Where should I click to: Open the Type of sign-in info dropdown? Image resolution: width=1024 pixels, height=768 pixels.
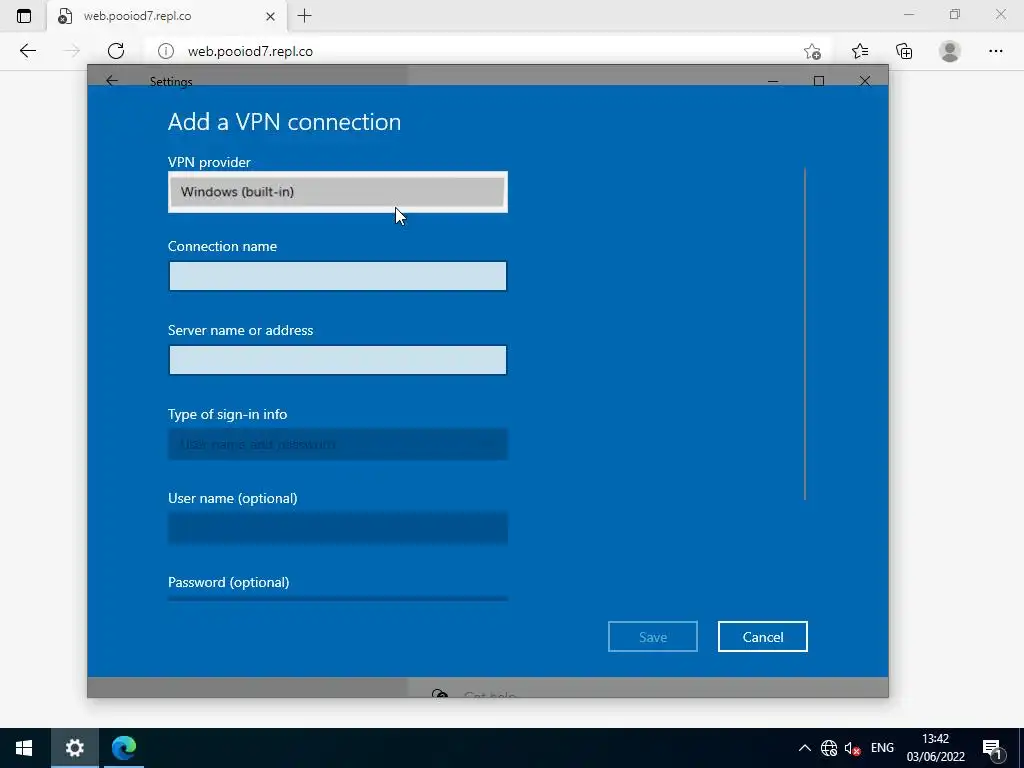pos(338,444)
